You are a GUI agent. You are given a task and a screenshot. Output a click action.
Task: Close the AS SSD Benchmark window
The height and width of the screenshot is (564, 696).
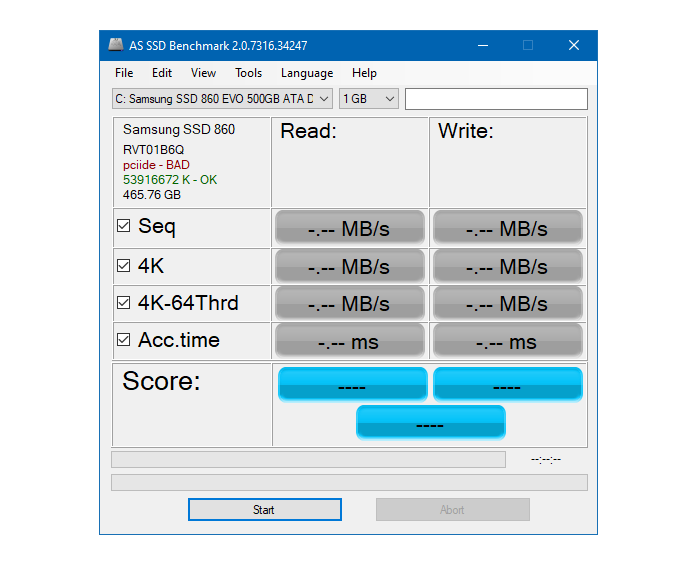pos(574,45)
